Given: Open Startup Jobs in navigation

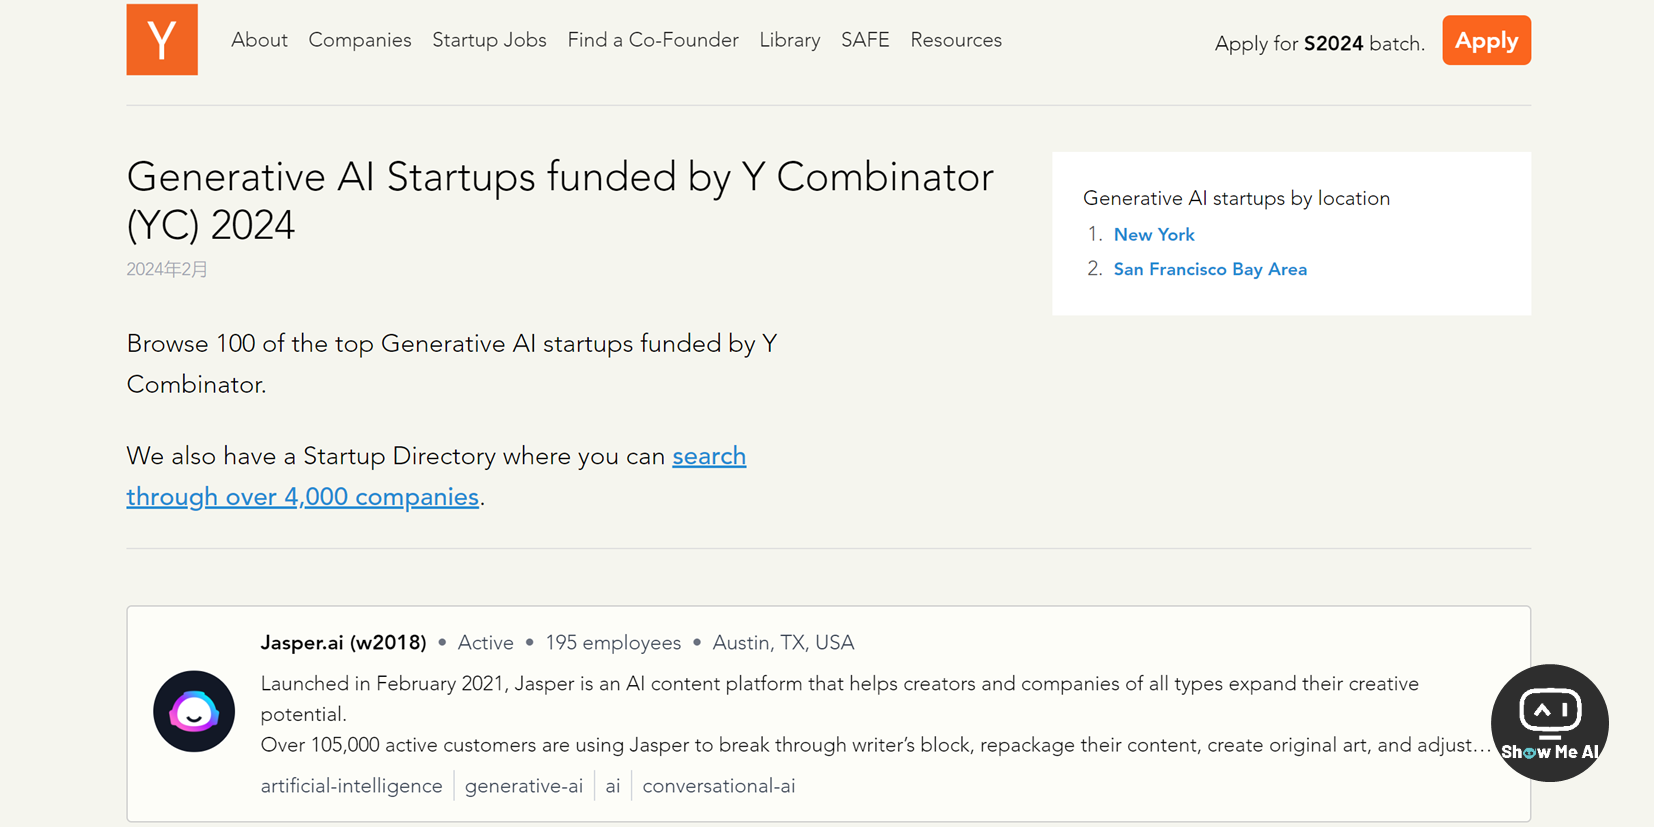Looking at the screenshot, I should (x=489, y=40).
